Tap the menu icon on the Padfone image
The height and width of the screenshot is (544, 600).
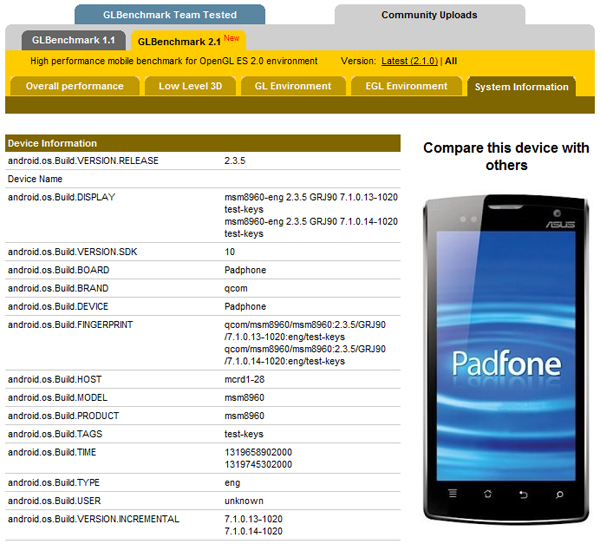[x=452, y=494]
